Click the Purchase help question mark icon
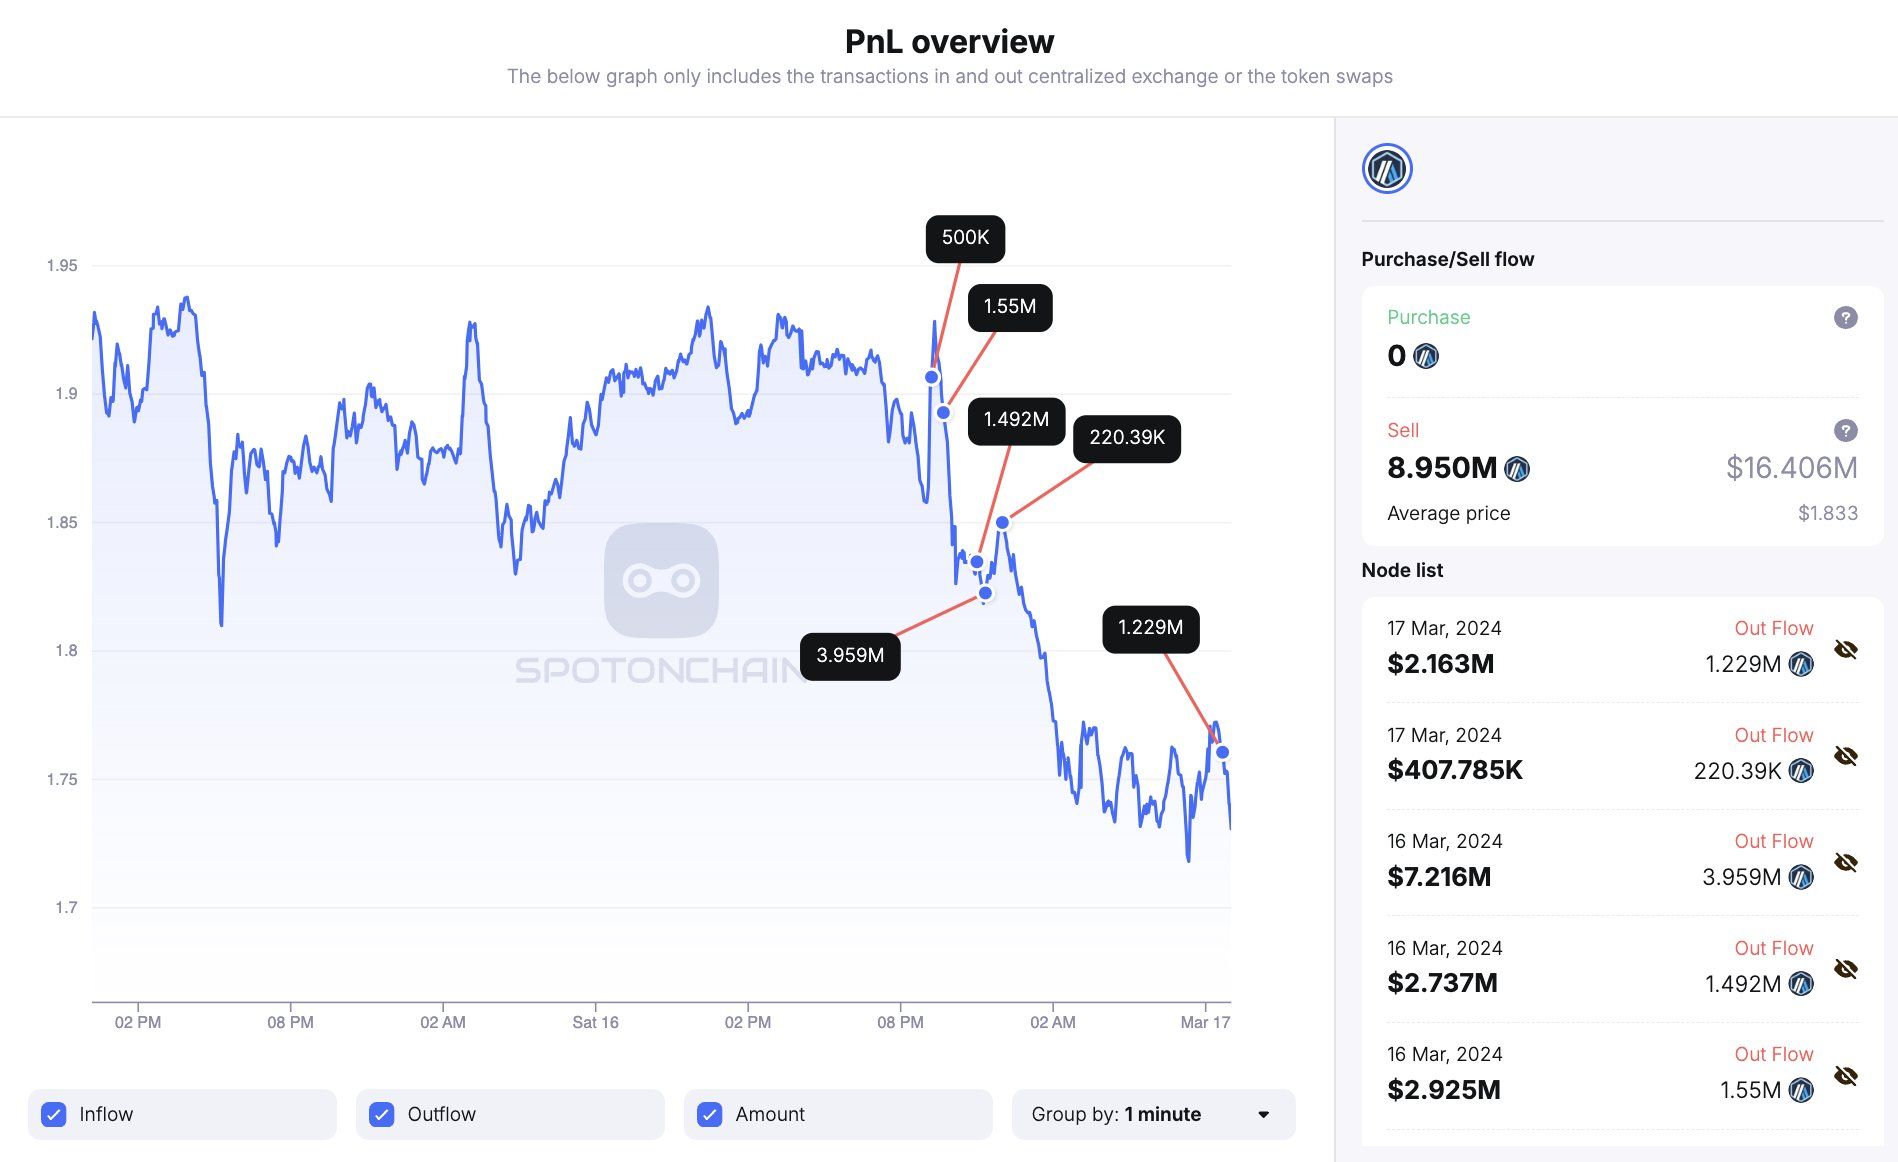Screen dimensions: 1898x1162 click(x=1845, y=318)
